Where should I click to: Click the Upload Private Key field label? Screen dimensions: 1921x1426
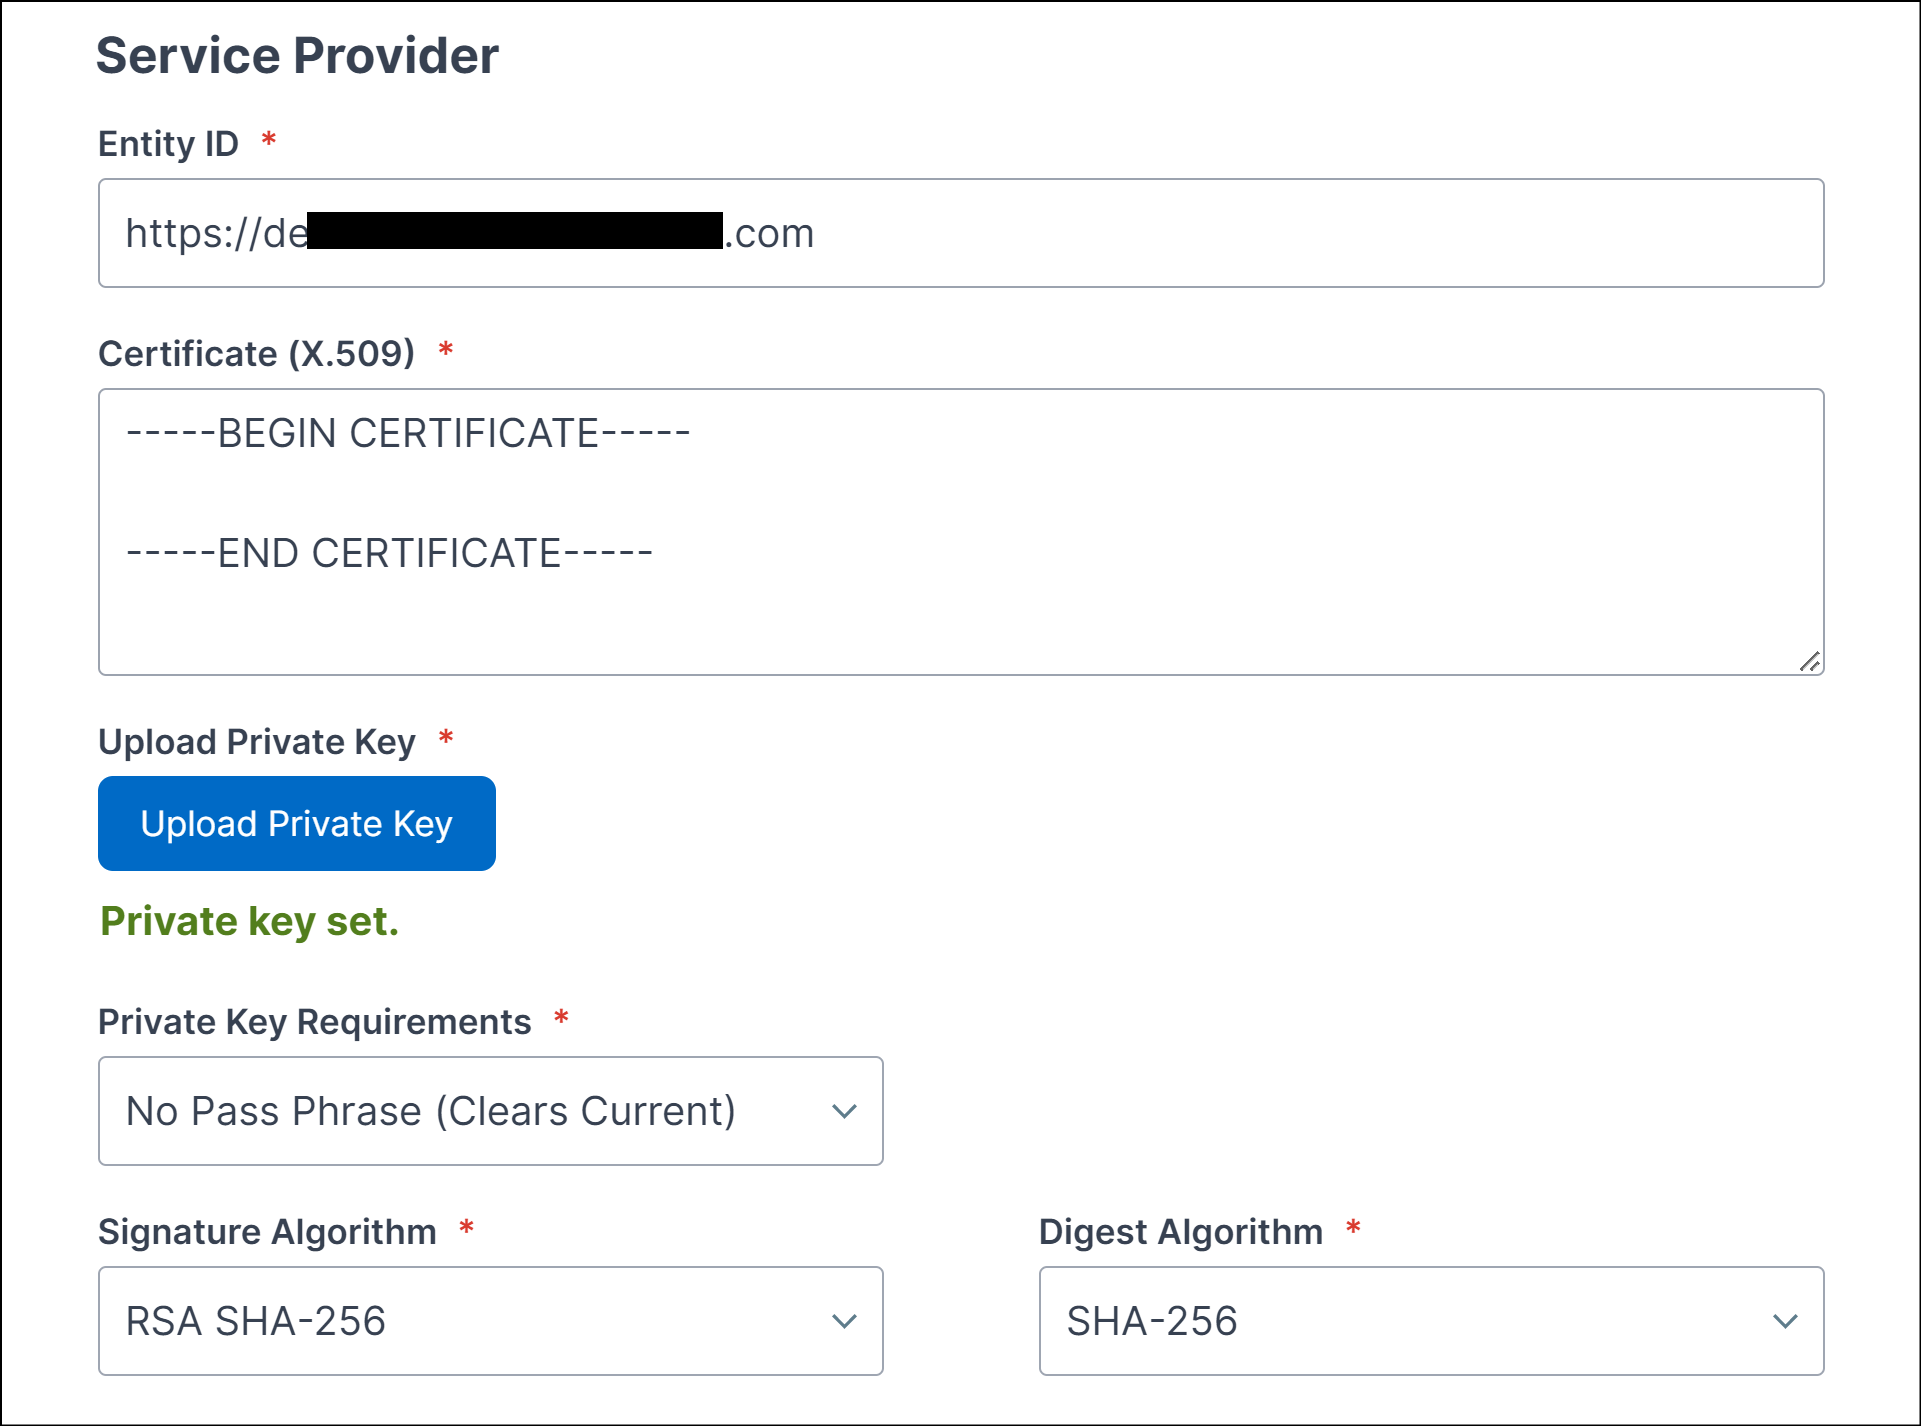[256, 742]
